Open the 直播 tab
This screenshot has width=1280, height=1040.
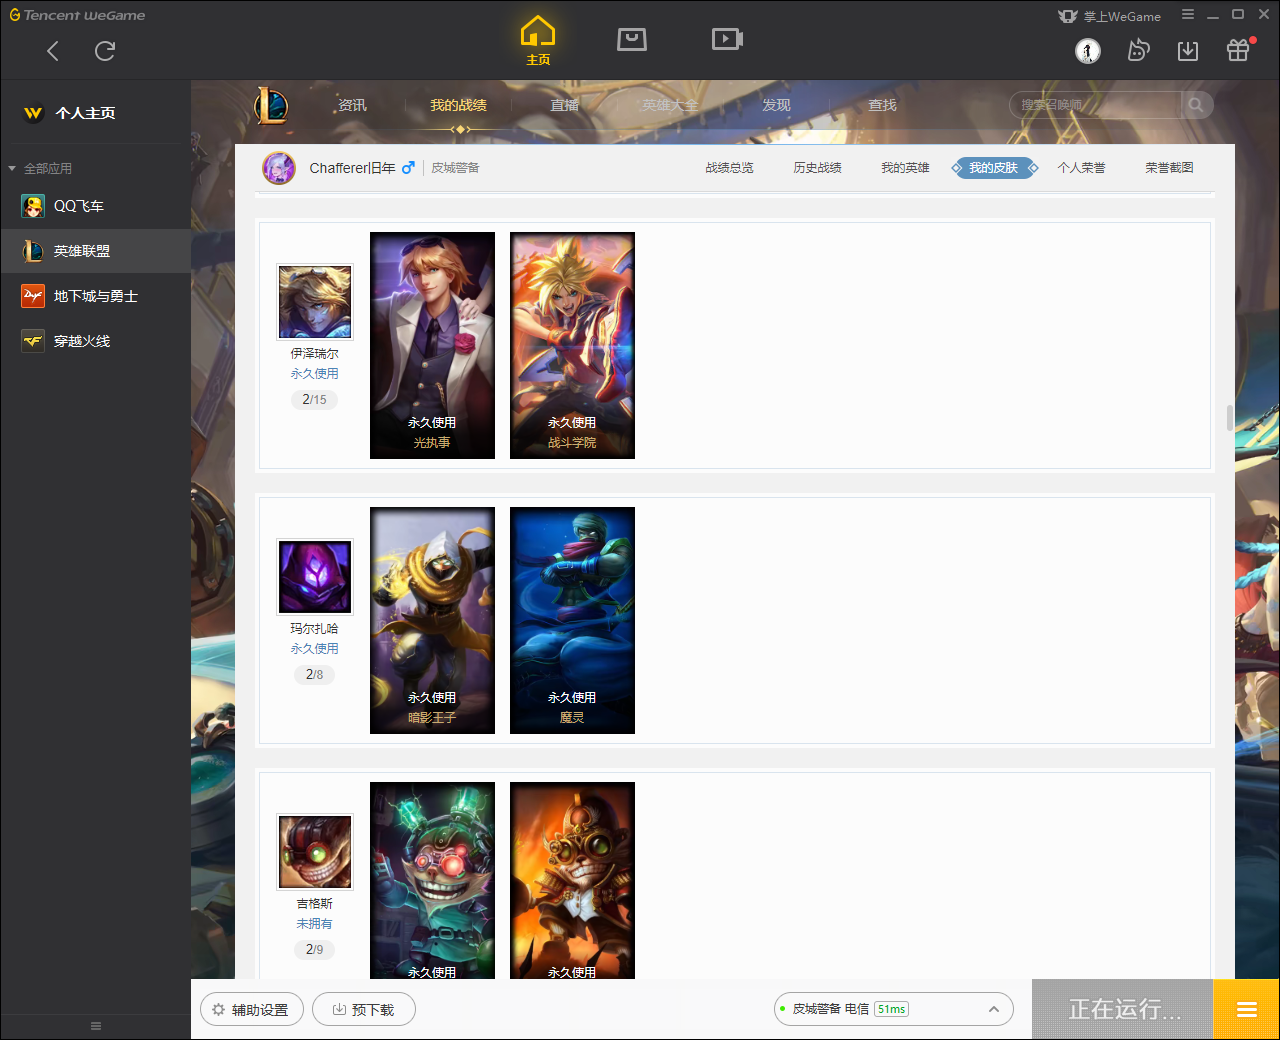564,105
